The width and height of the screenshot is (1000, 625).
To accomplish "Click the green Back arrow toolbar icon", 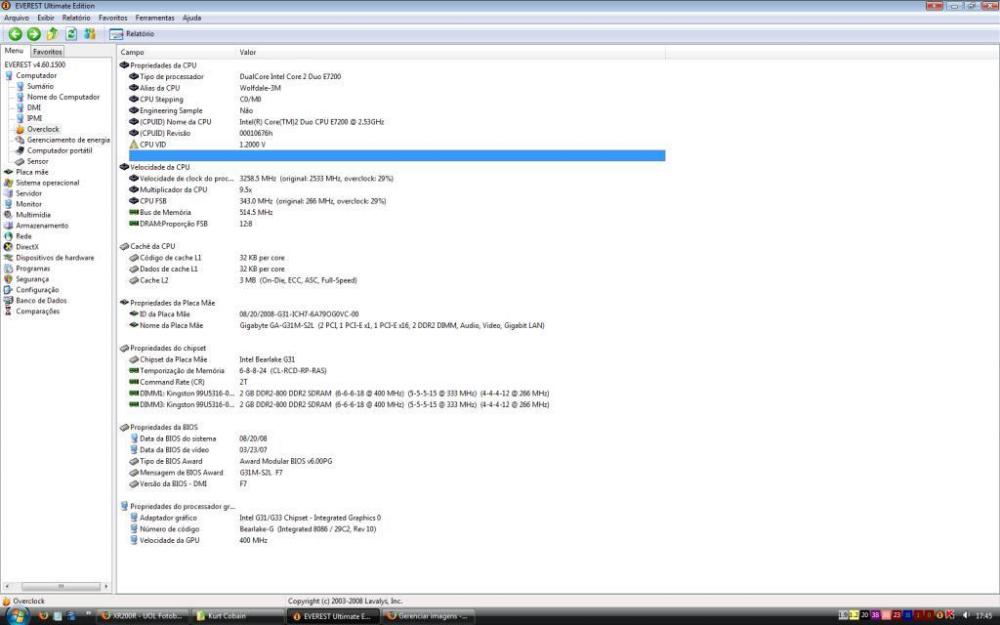I will 15,34.
